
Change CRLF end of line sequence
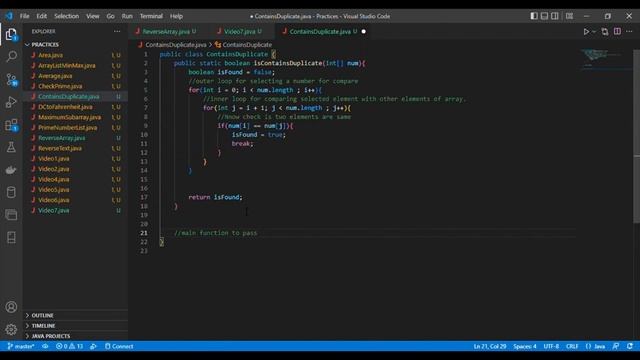click(x=572, y=346)
